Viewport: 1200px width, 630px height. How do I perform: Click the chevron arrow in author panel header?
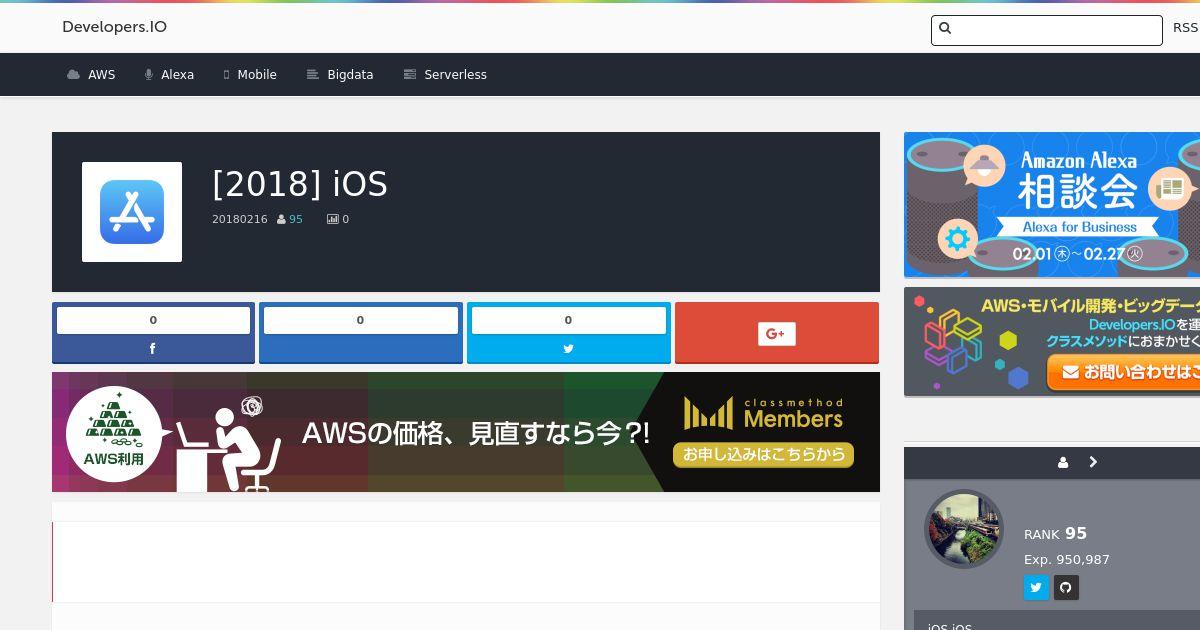1093,462
